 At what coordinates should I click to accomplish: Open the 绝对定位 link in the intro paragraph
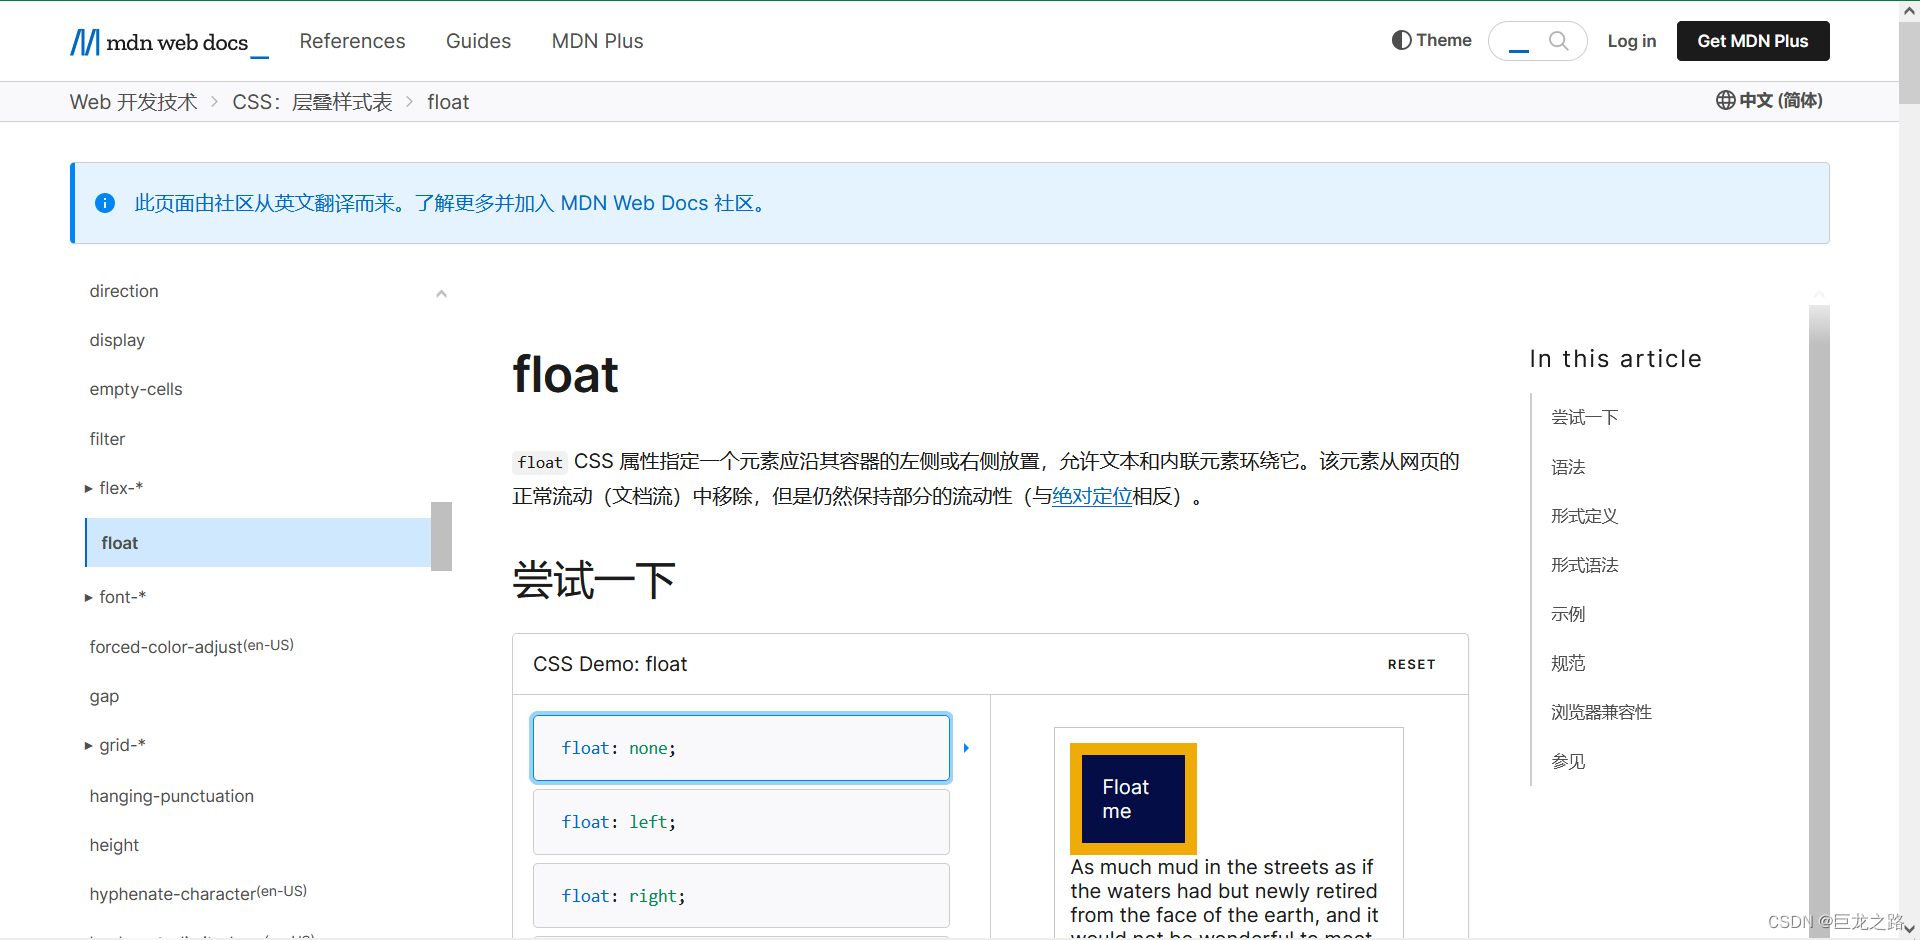coord(1091,496)
